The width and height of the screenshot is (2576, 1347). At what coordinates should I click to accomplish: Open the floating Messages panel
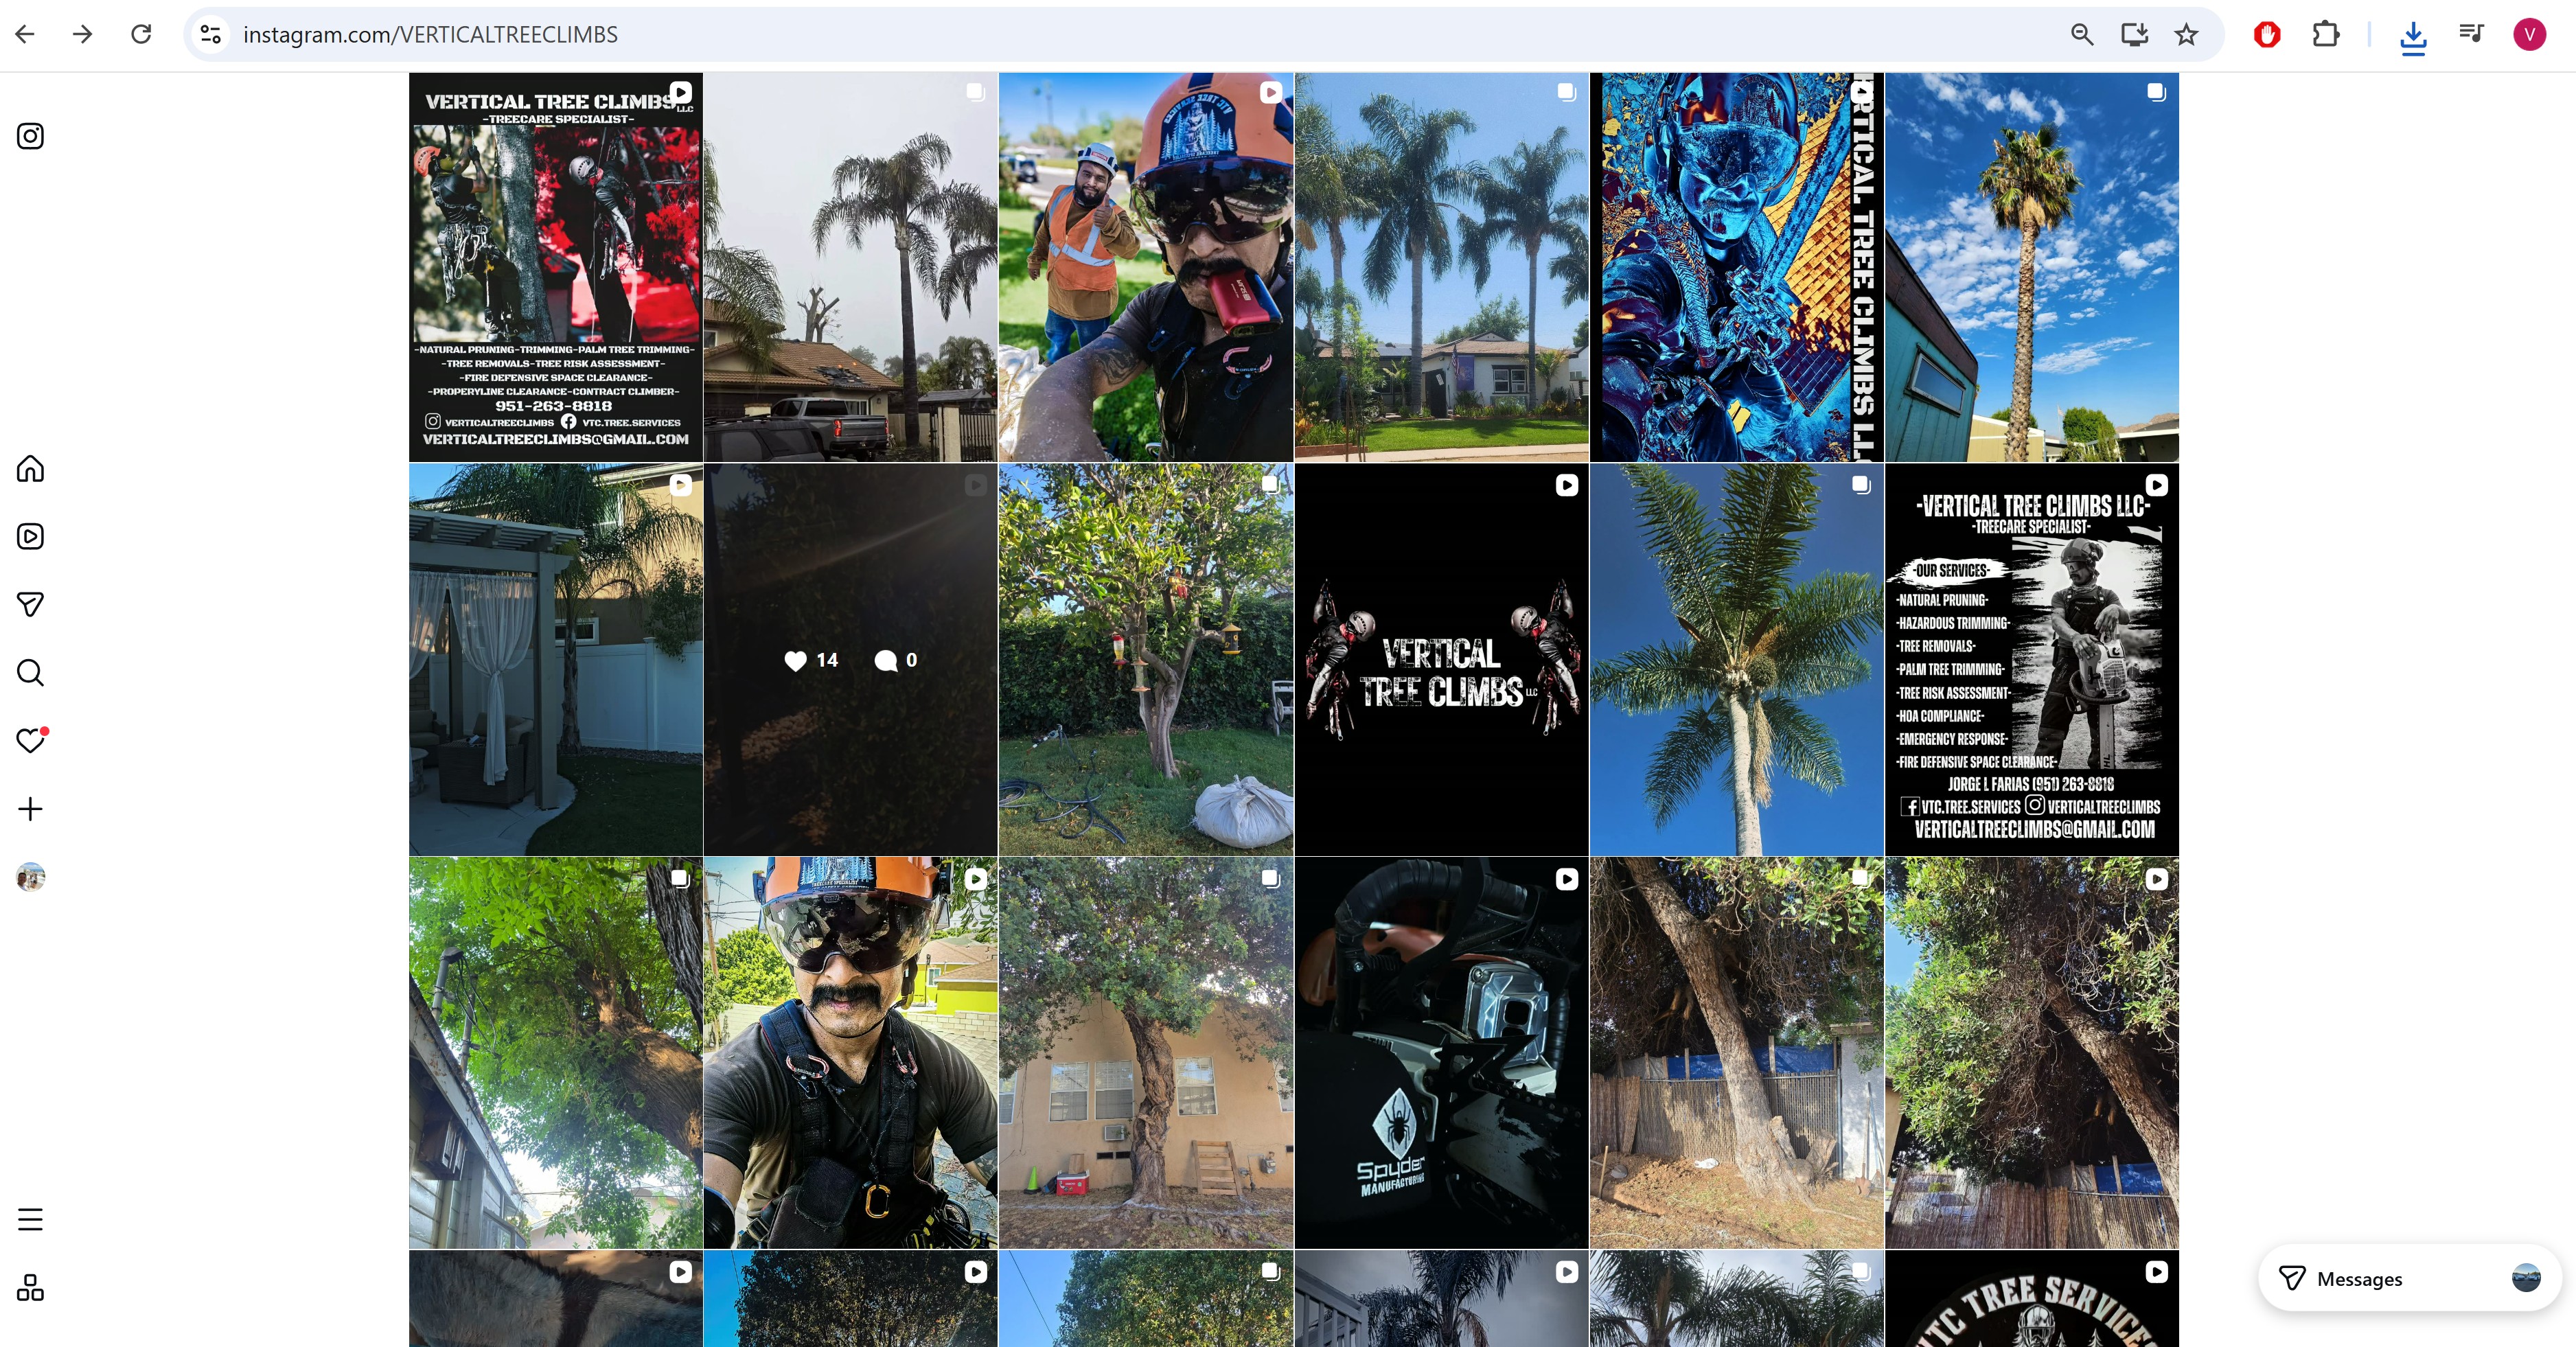point(2410,1278)
